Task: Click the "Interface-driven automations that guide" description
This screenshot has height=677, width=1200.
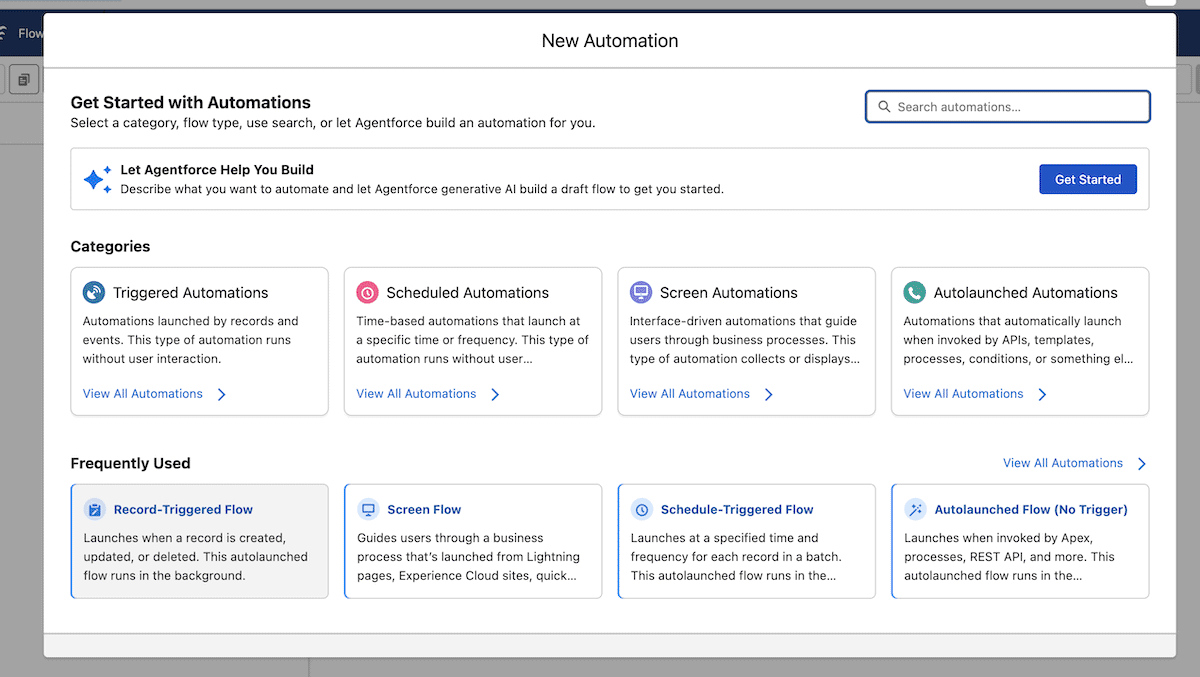Action: [745, 340]
